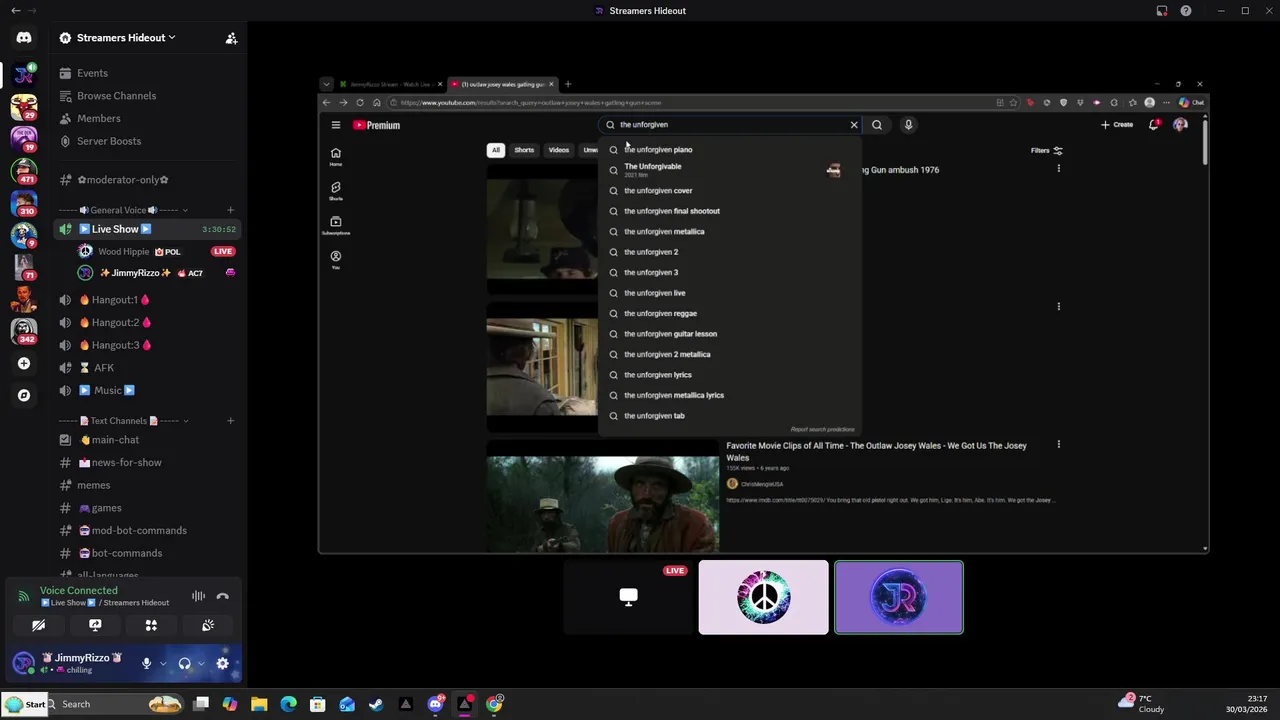Click the JR avatar participant tile
The image size is (1280, 720).
coord(899,597)
